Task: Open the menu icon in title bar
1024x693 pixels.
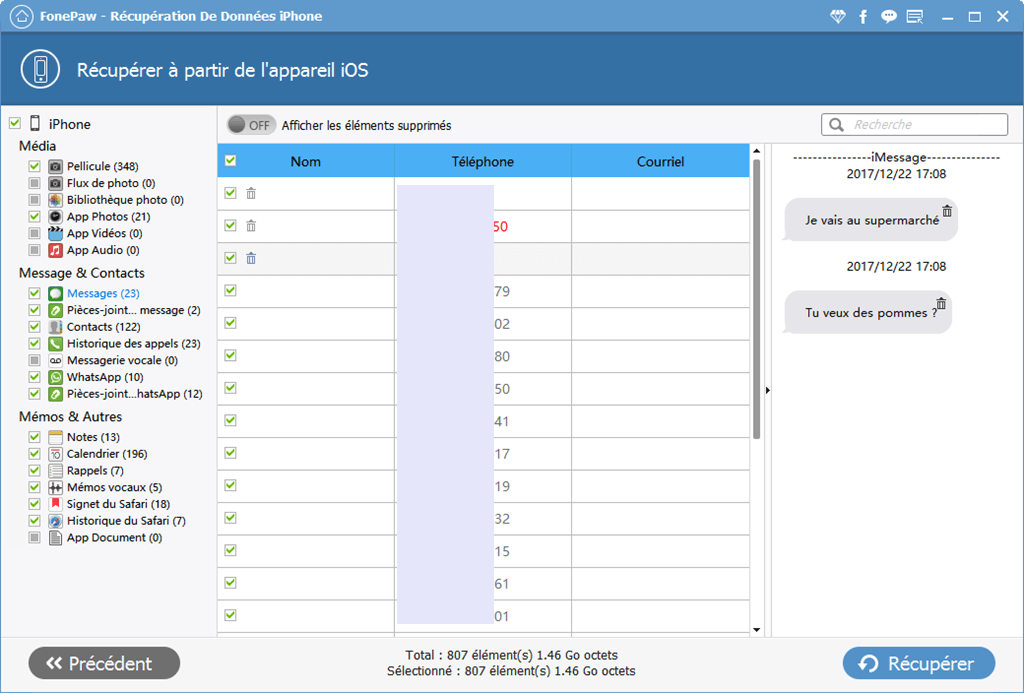Action: [x=914, y=17]
